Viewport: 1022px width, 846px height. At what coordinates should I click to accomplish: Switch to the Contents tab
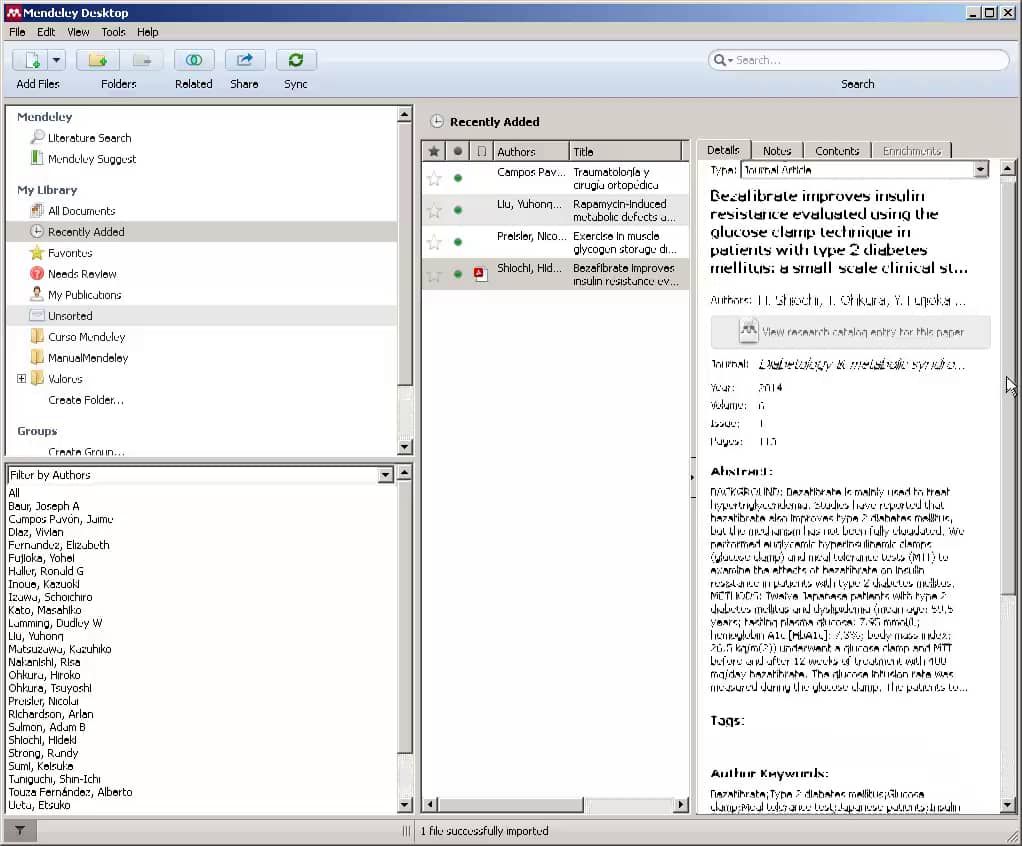click(837, 151)
